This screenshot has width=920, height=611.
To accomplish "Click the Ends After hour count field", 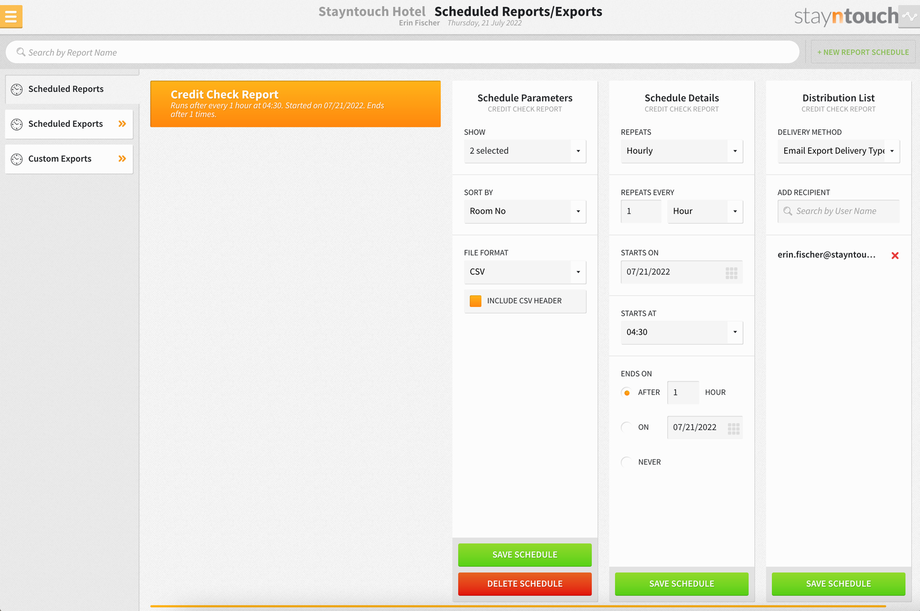I will point(683,392).
